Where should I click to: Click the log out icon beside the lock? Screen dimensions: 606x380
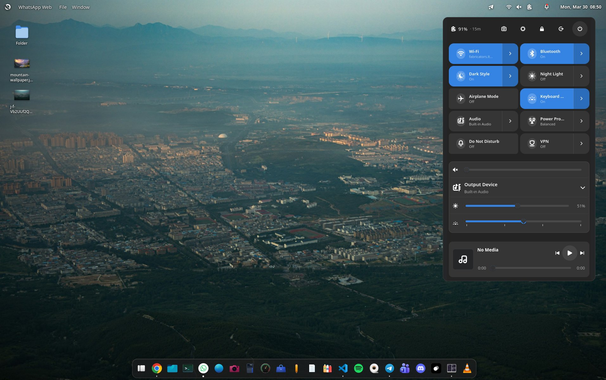[x=561, y=29]
